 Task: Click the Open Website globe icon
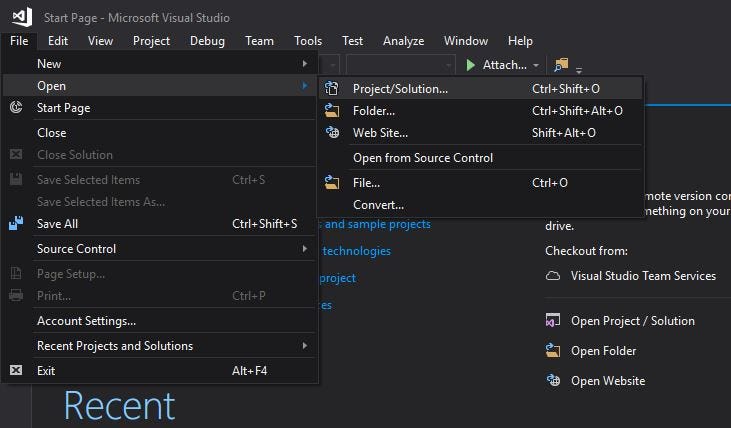click(x=553, y=380)
